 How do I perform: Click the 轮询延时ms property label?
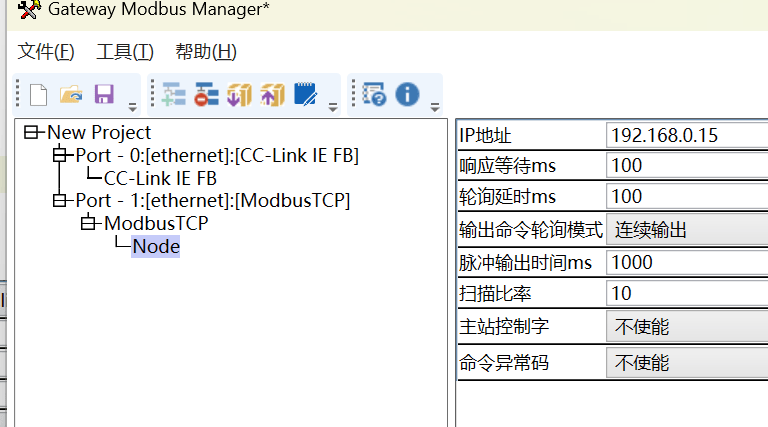click(x=507, y=196)
